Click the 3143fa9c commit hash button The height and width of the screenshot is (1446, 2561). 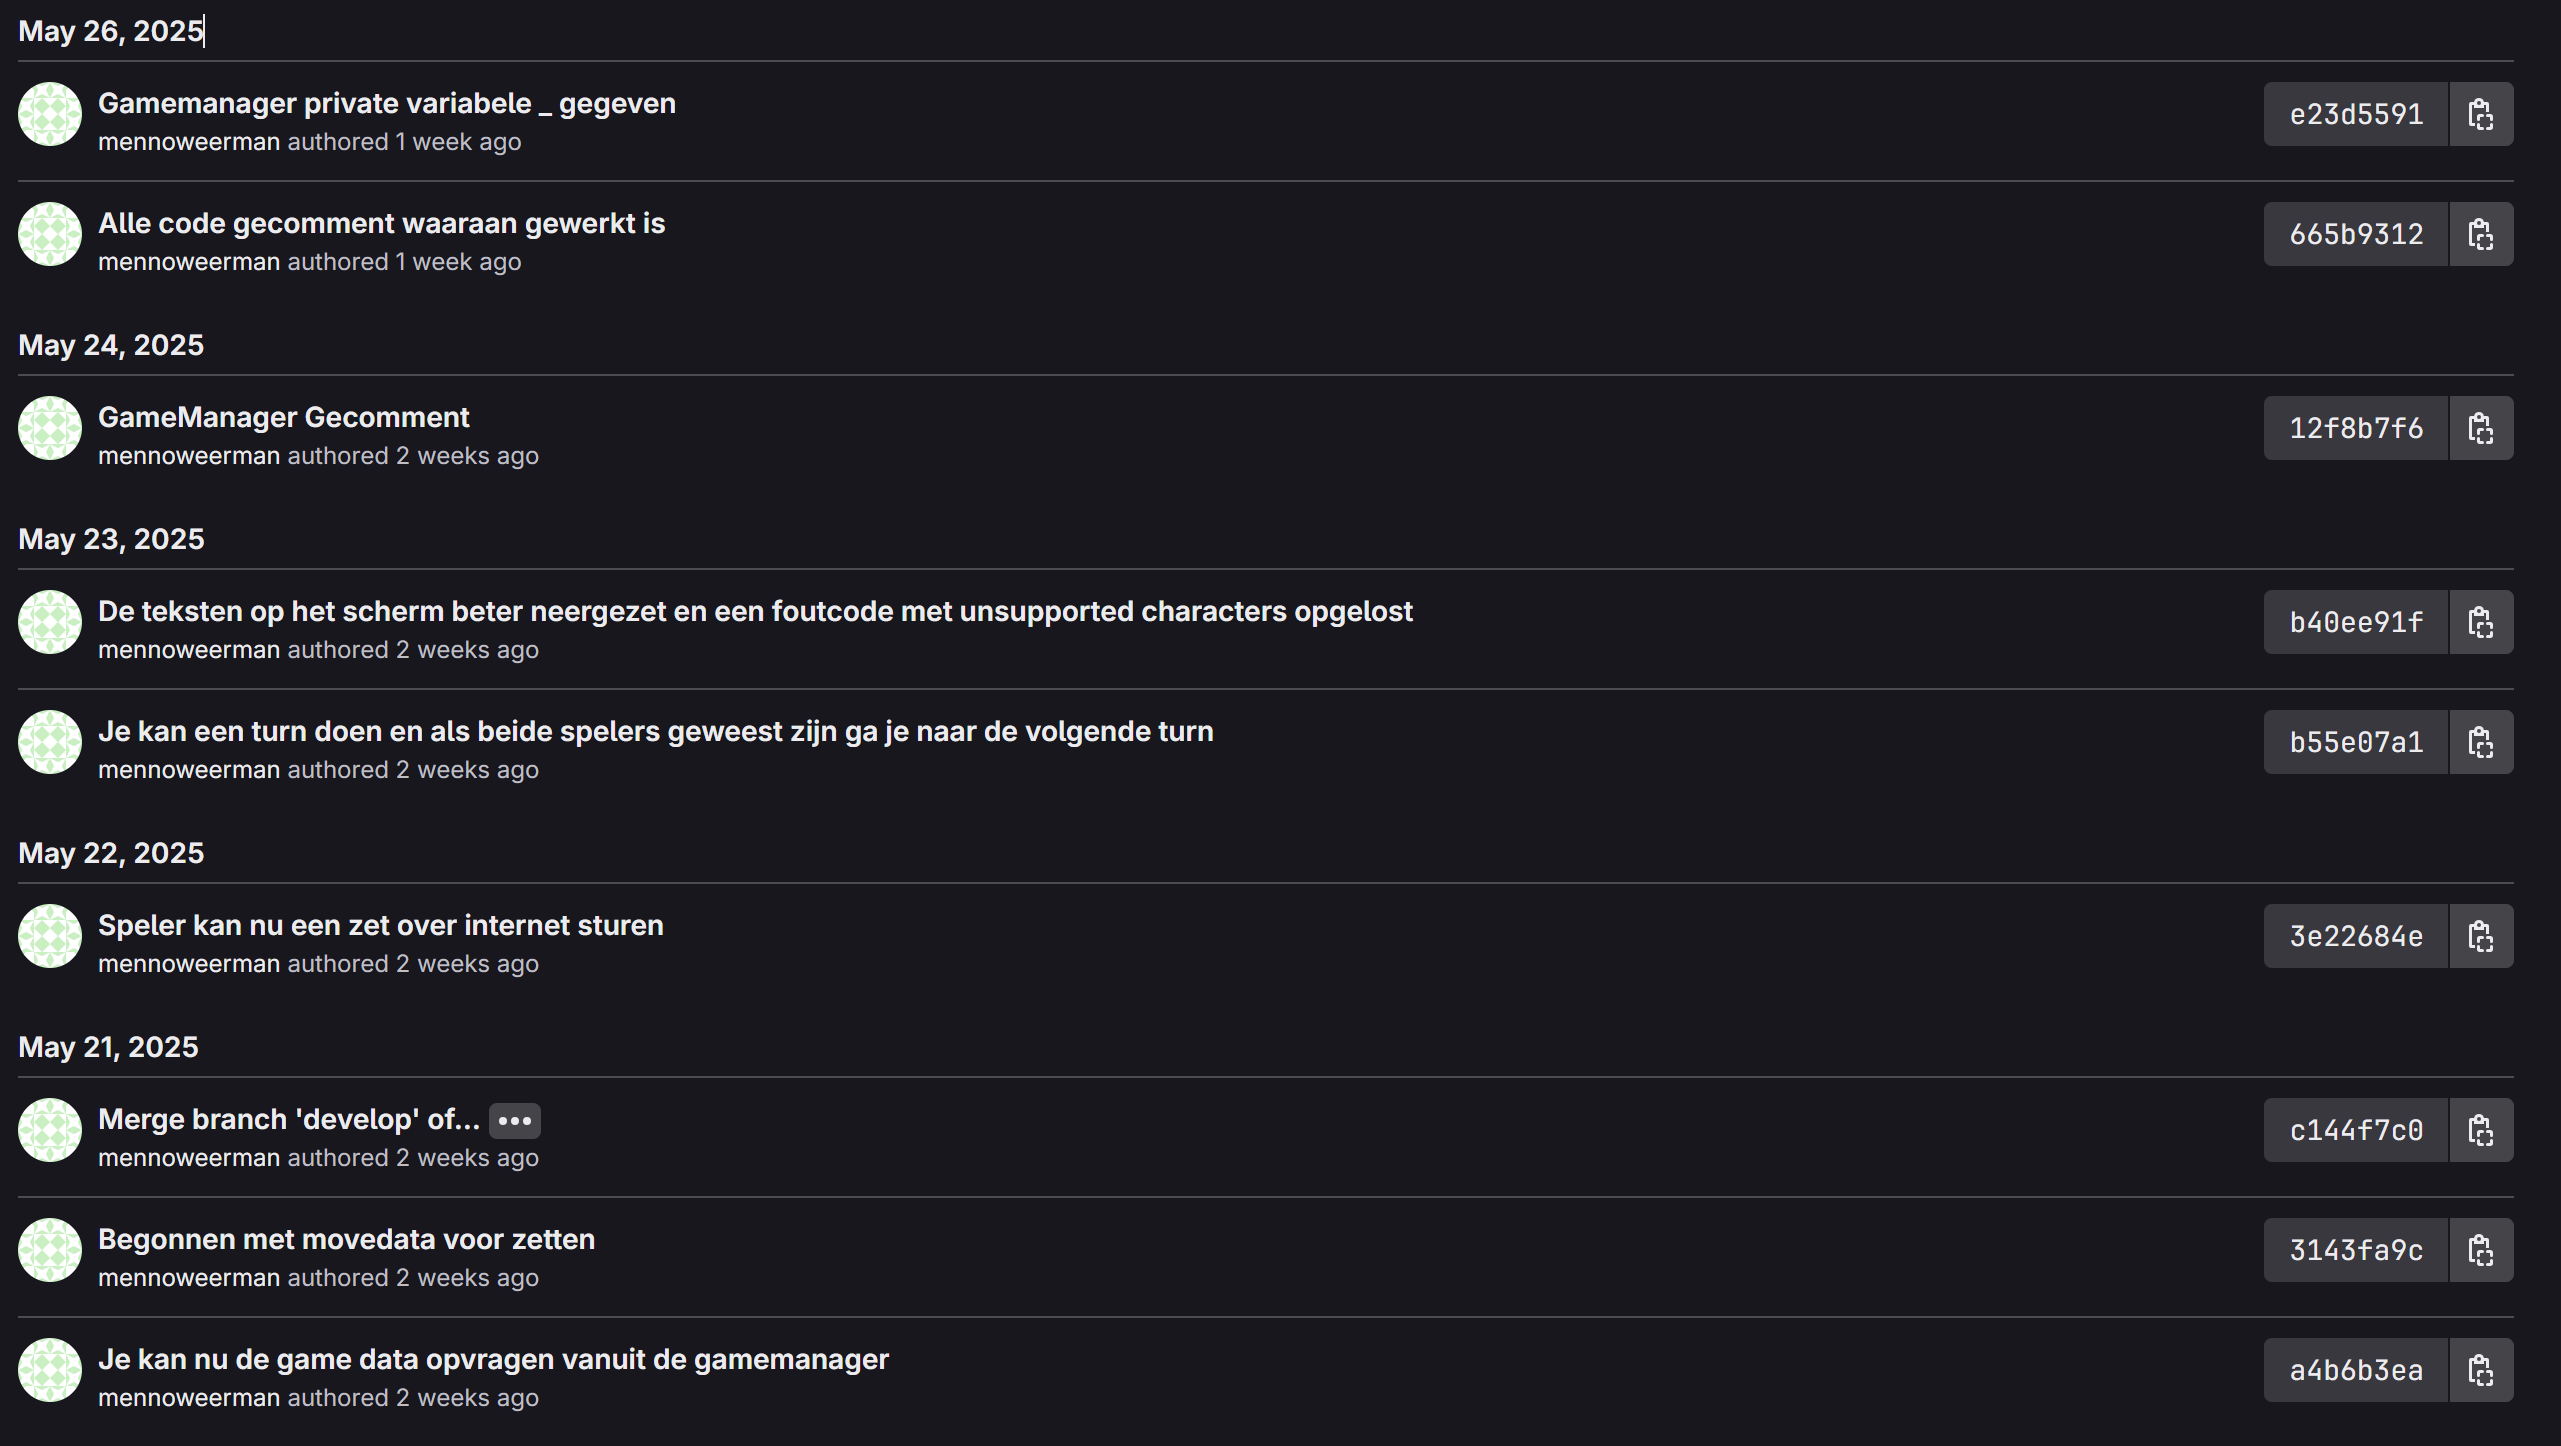(x=2356, y=1250)
